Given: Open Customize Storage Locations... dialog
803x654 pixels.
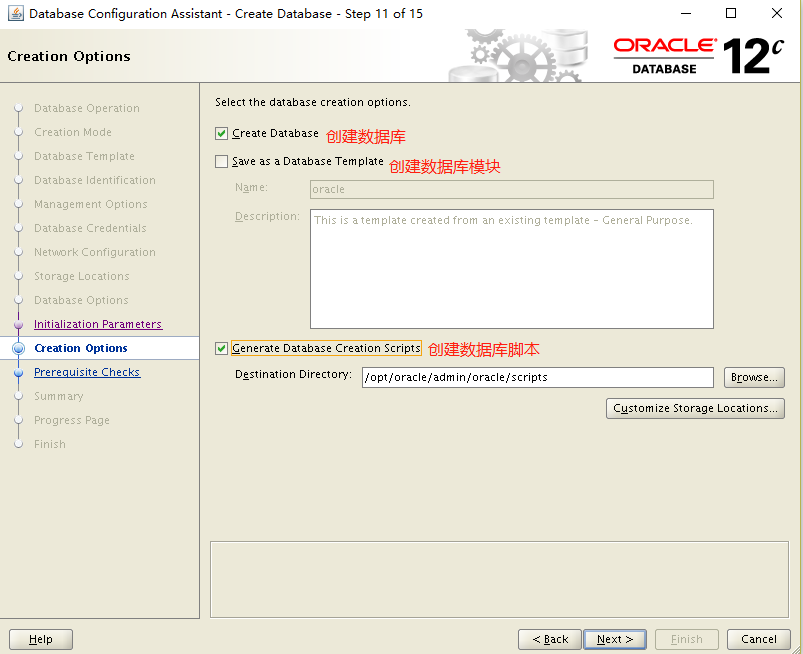Looking at the screenshot, I should [695, 408].
